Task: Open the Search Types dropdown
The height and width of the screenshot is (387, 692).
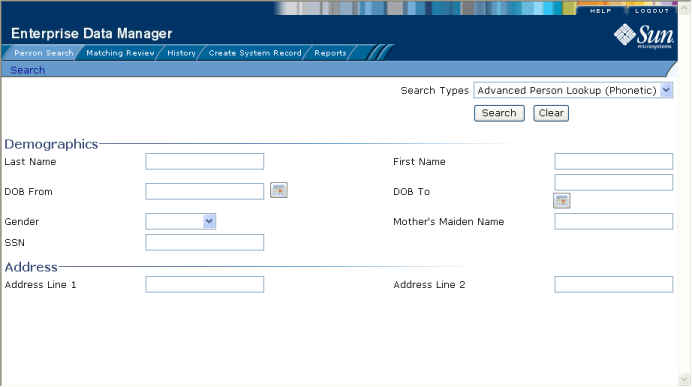Action: pyautogui.click(x=573, y=90)
